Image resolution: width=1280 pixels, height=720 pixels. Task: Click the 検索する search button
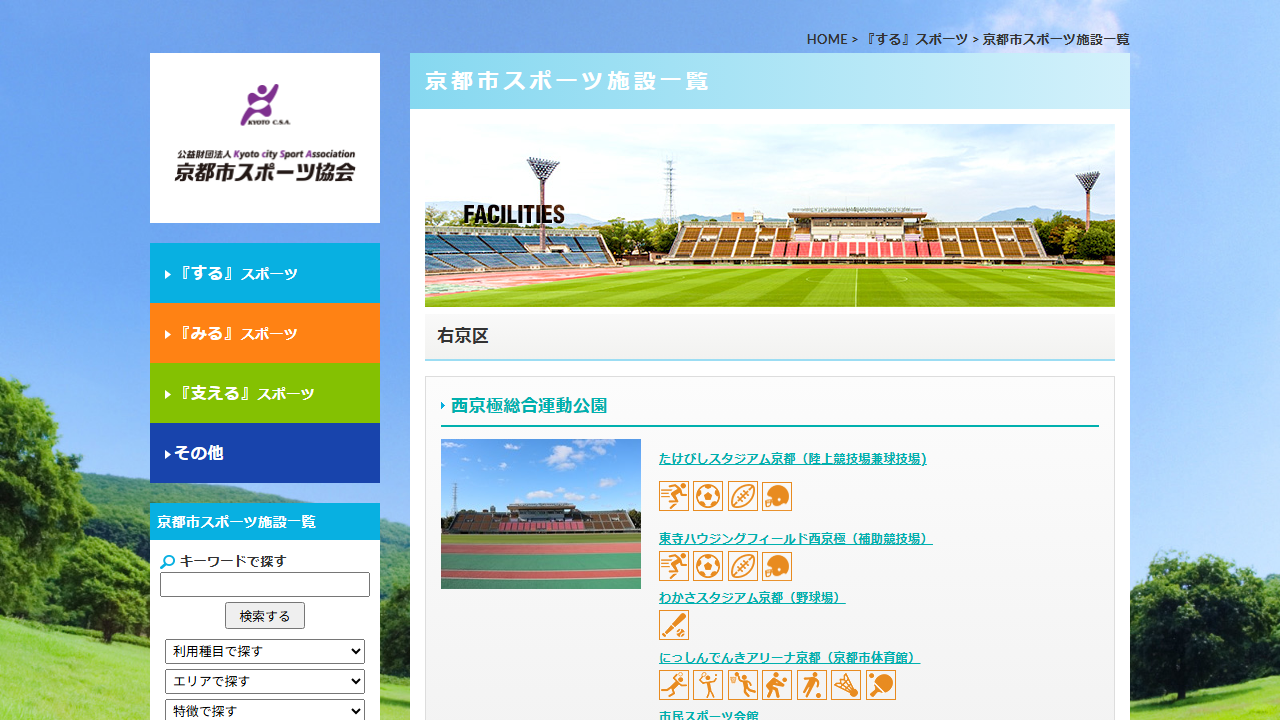click(265, 616)
